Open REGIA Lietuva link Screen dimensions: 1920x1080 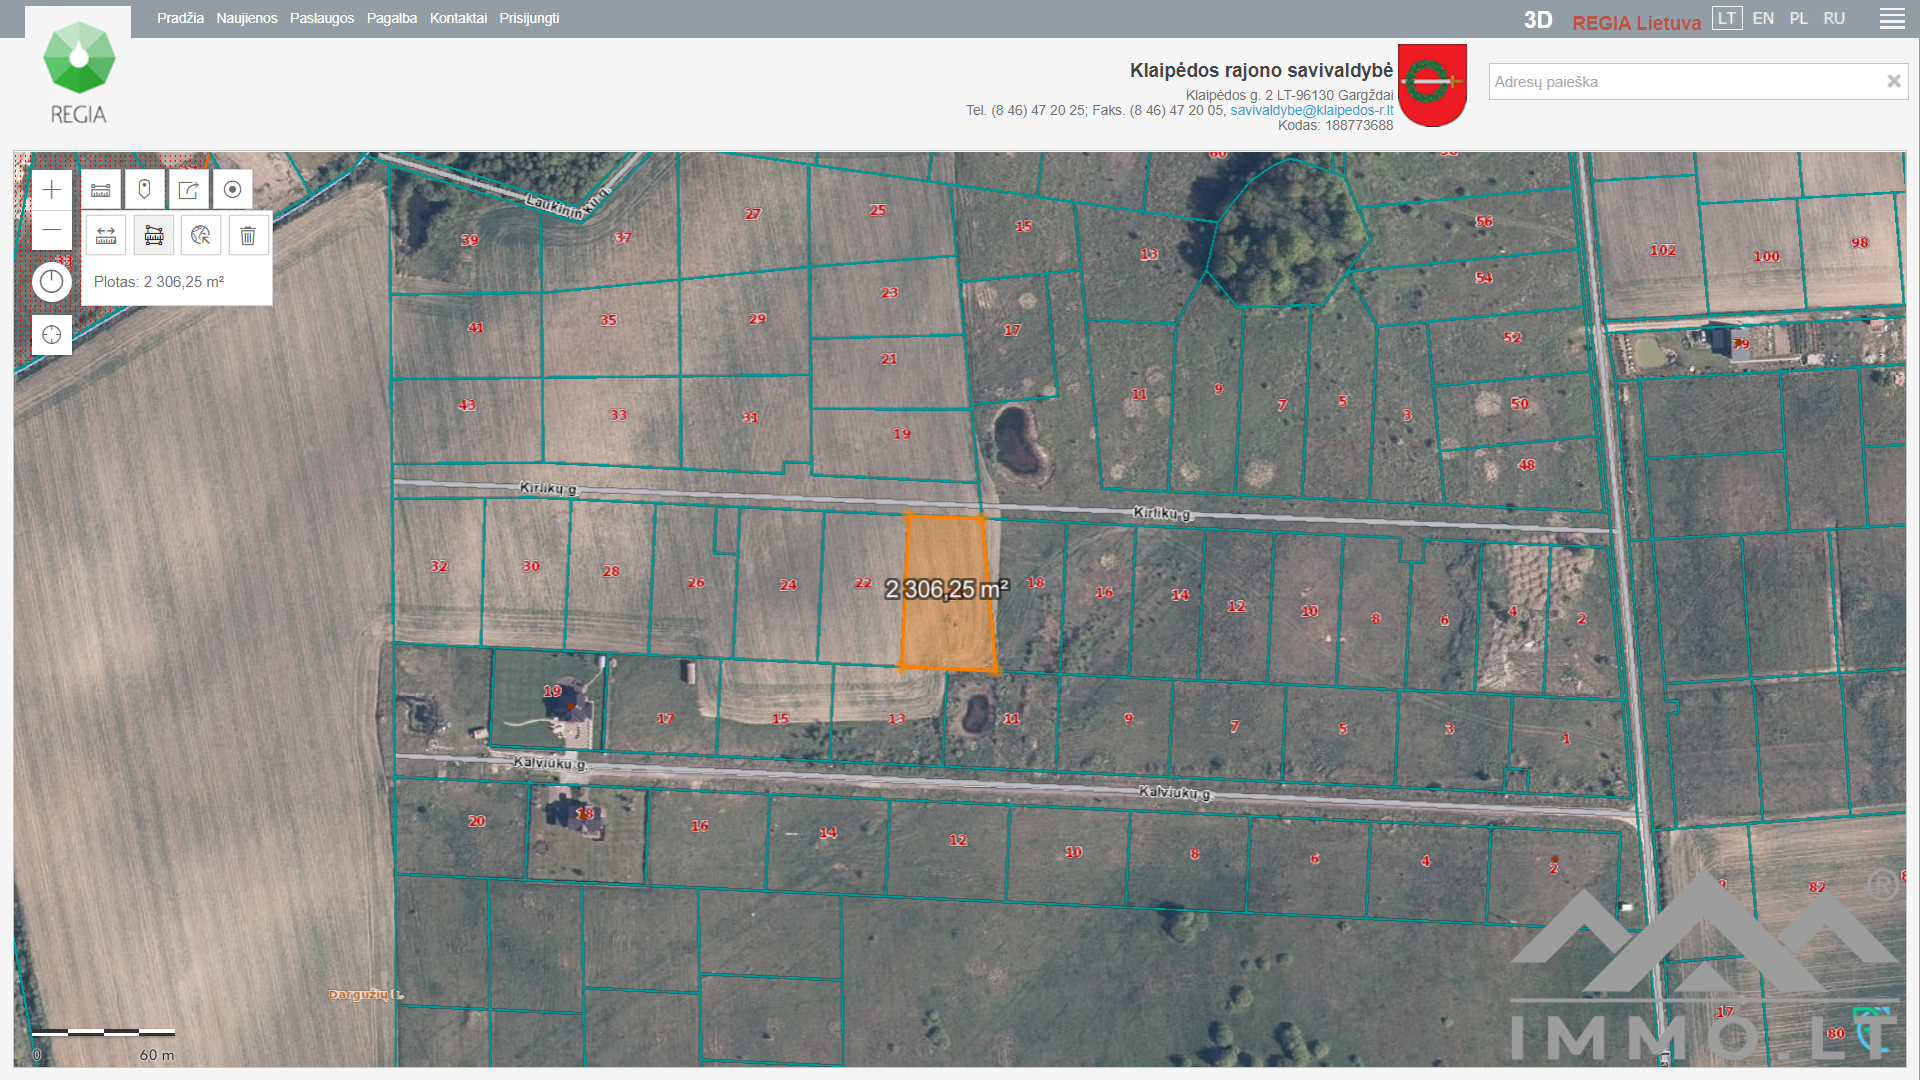[x=1636, y=22]
